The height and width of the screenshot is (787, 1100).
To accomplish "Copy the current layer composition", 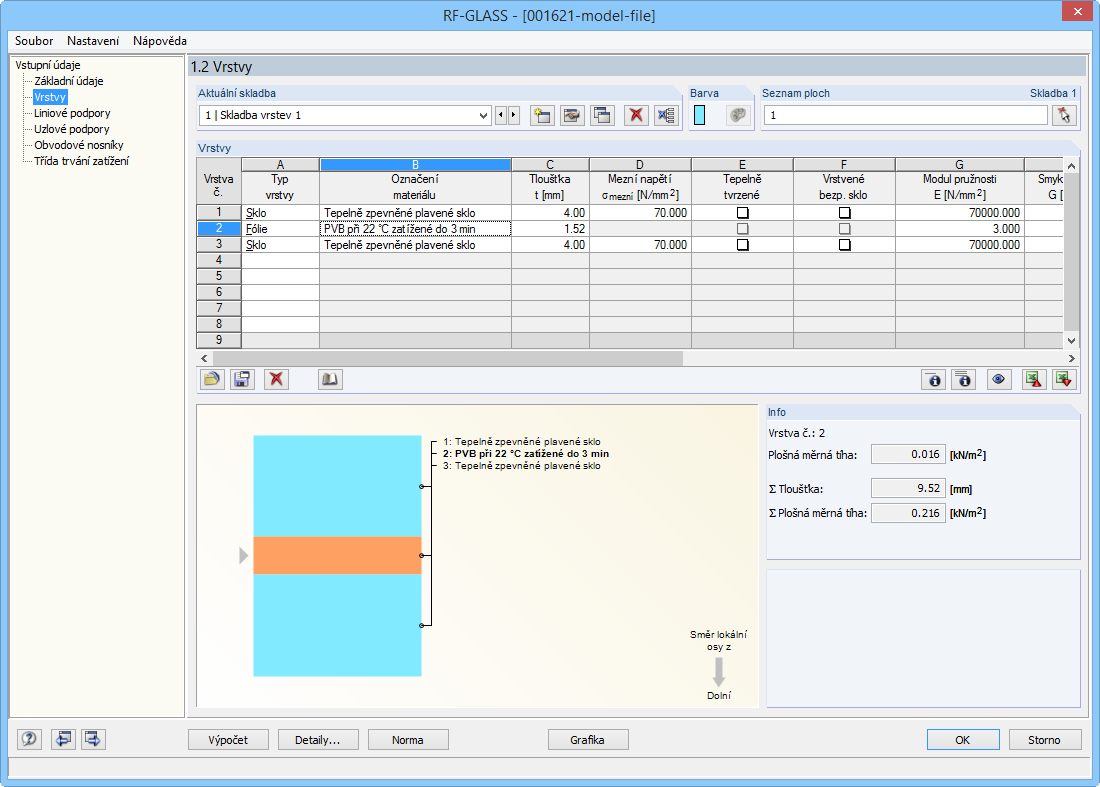I will click(x=602, y=115).
